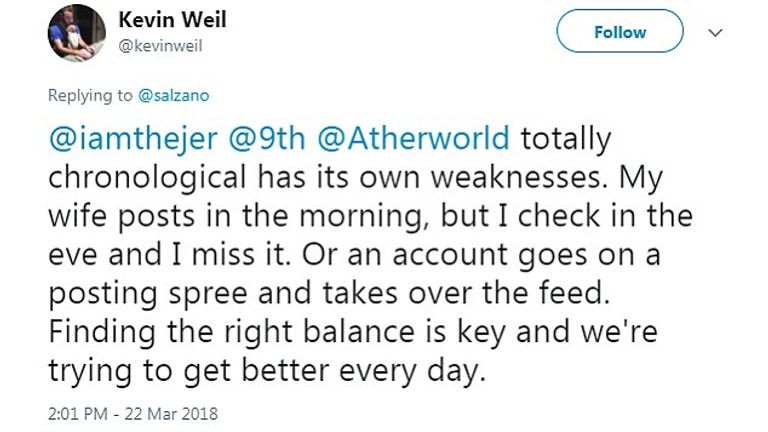
Task: Visit the @Atherworld mention profile
Action: pyautogui.click(x=413, y=137)
